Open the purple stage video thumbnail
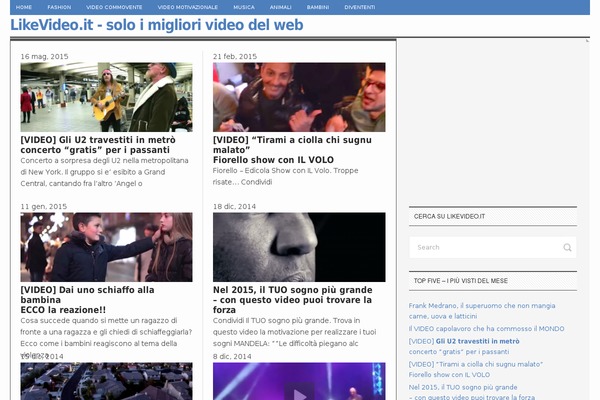This screenshot has width=600, height=400. click(x=299, y=381)
